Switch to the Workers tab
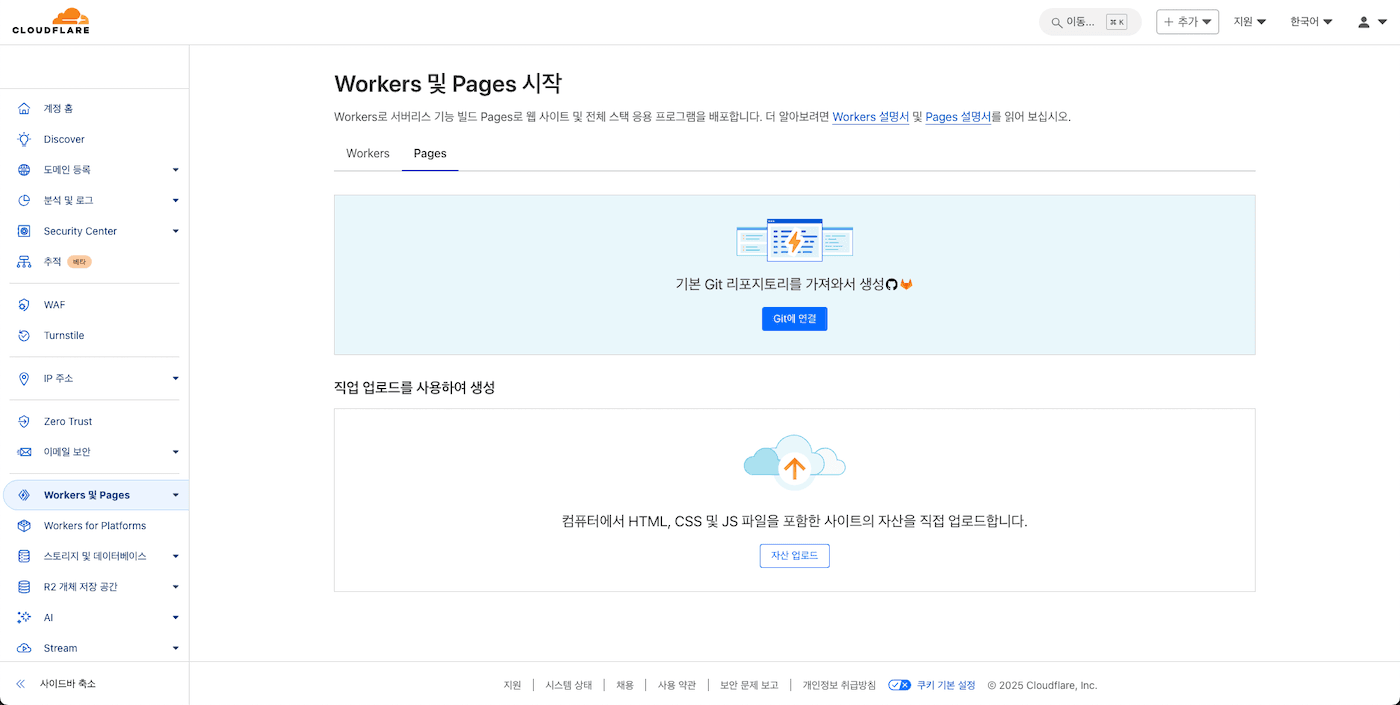 click(x=367, y=153)
